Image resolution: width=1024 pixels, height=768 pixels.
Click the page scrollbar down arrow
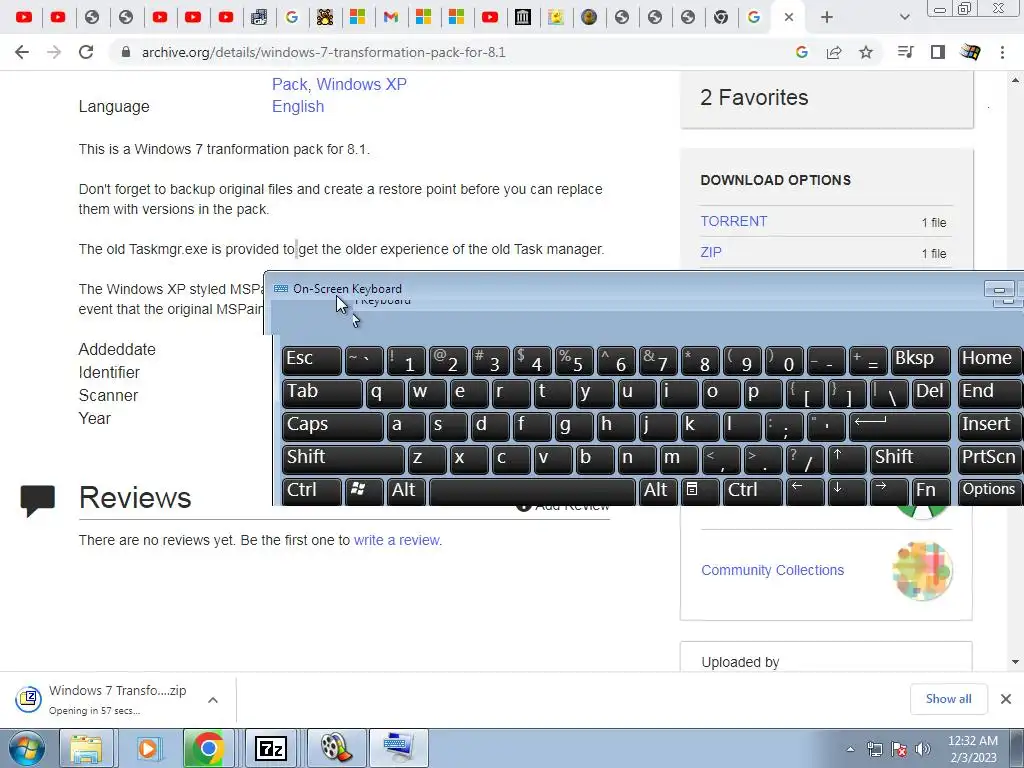pos(1015,662)
